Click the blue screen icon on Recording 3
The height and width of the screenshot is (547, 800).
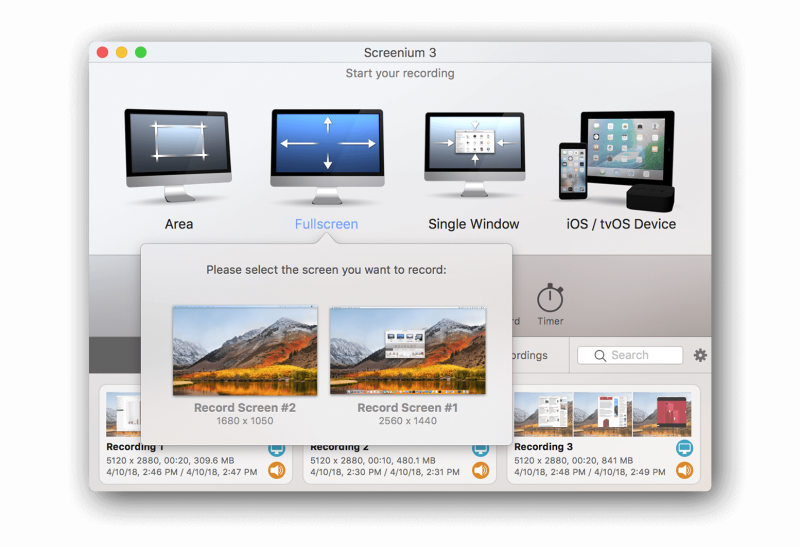click(684, 448)
